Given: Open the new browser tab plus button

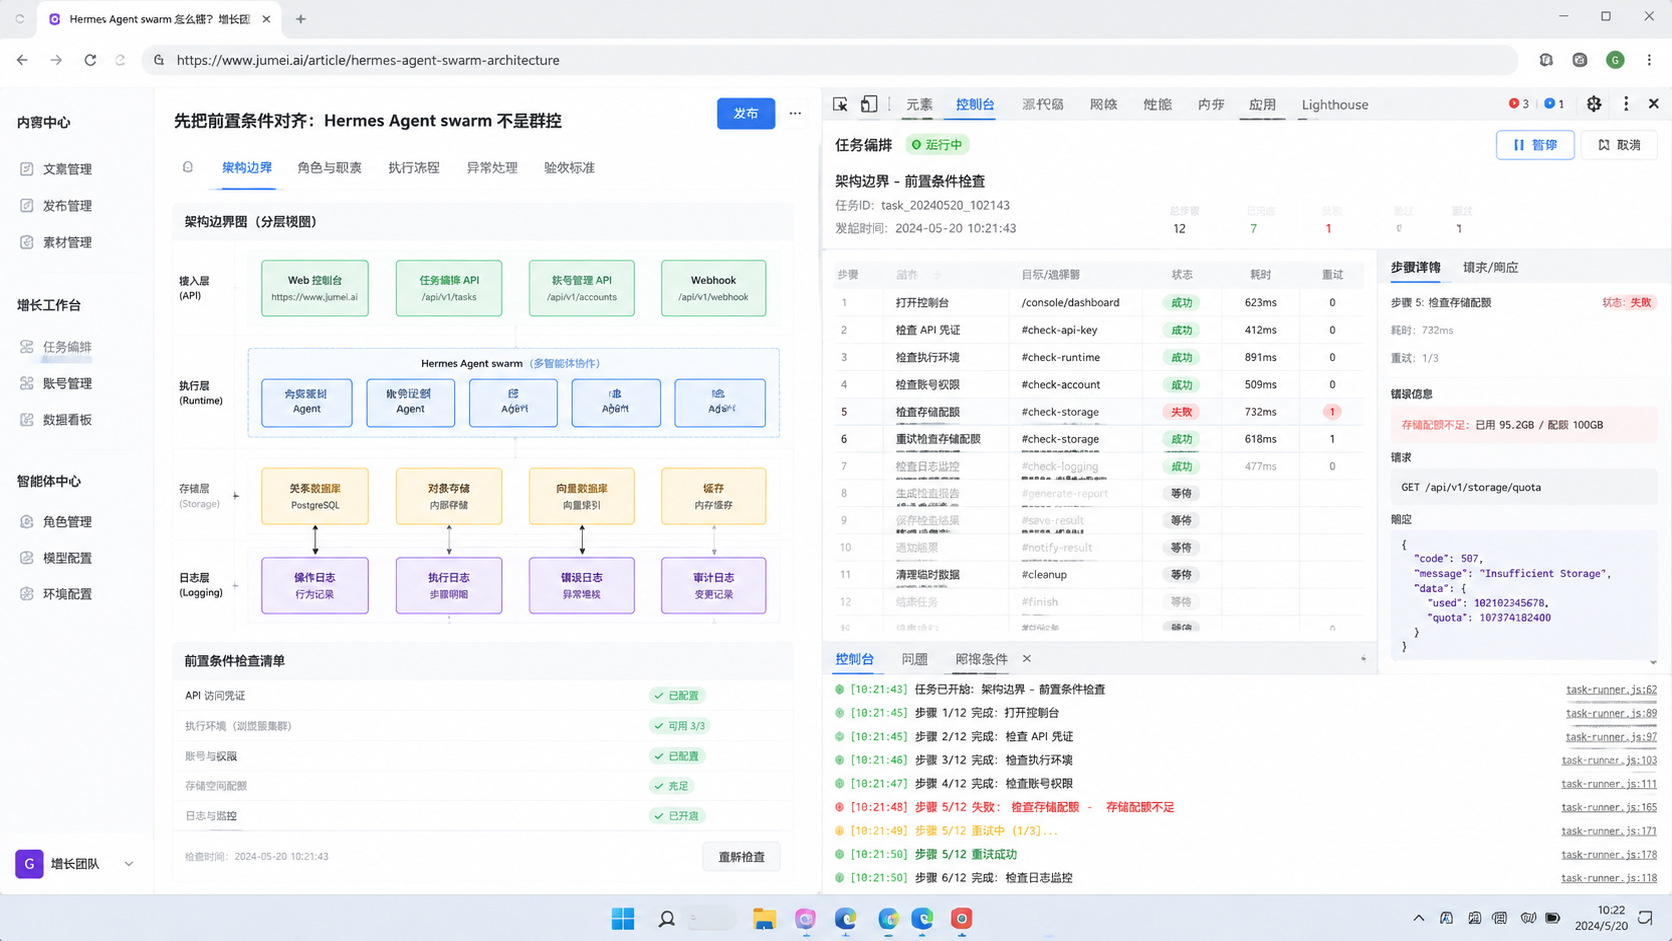Looking at the screenshot, I should pyautogui.click(x=301, y=19).
